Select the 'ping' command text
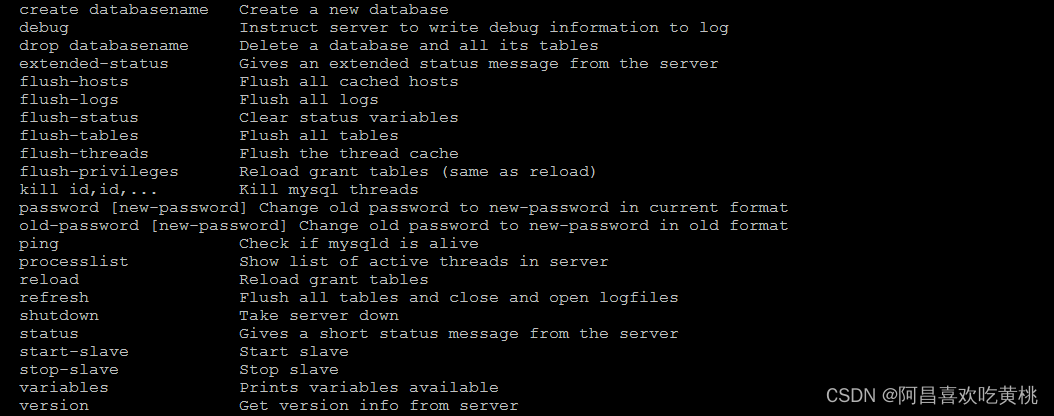The height and width of the screenshot is (416, 1054). pyautogui.click(x=39, y=243)
